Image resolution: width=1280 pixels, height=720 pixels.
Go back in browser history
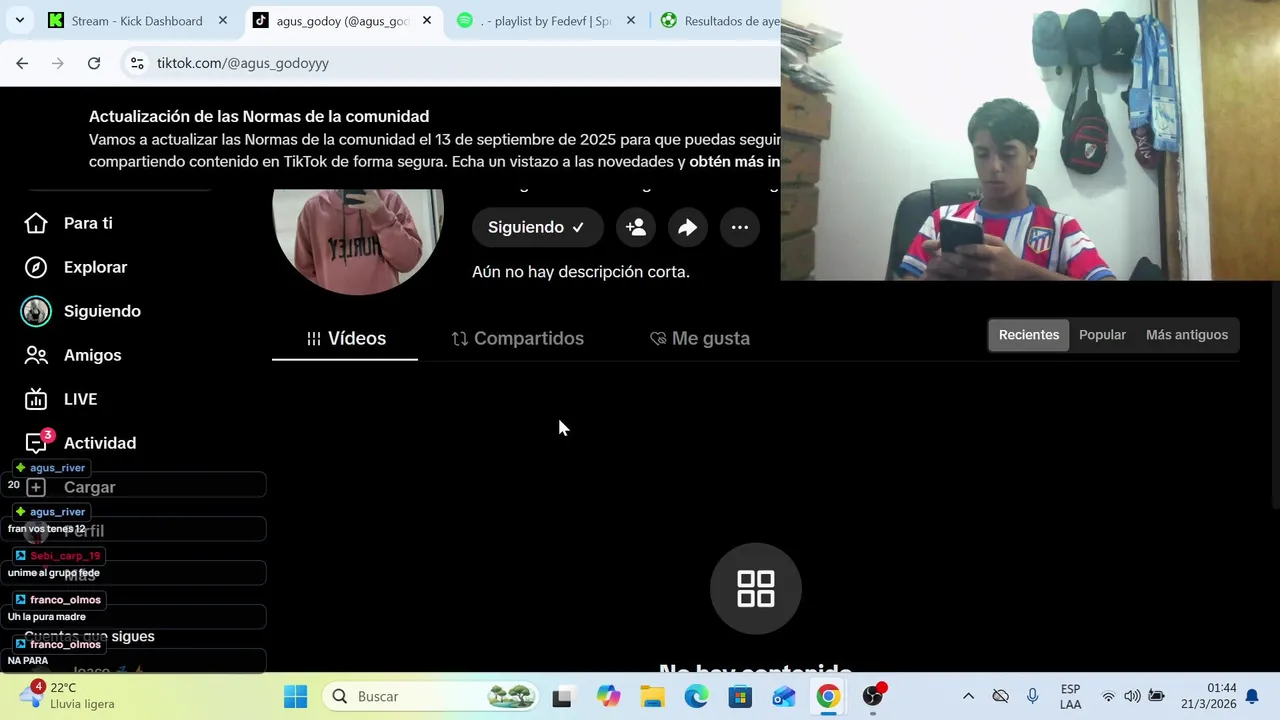(22, 63)
